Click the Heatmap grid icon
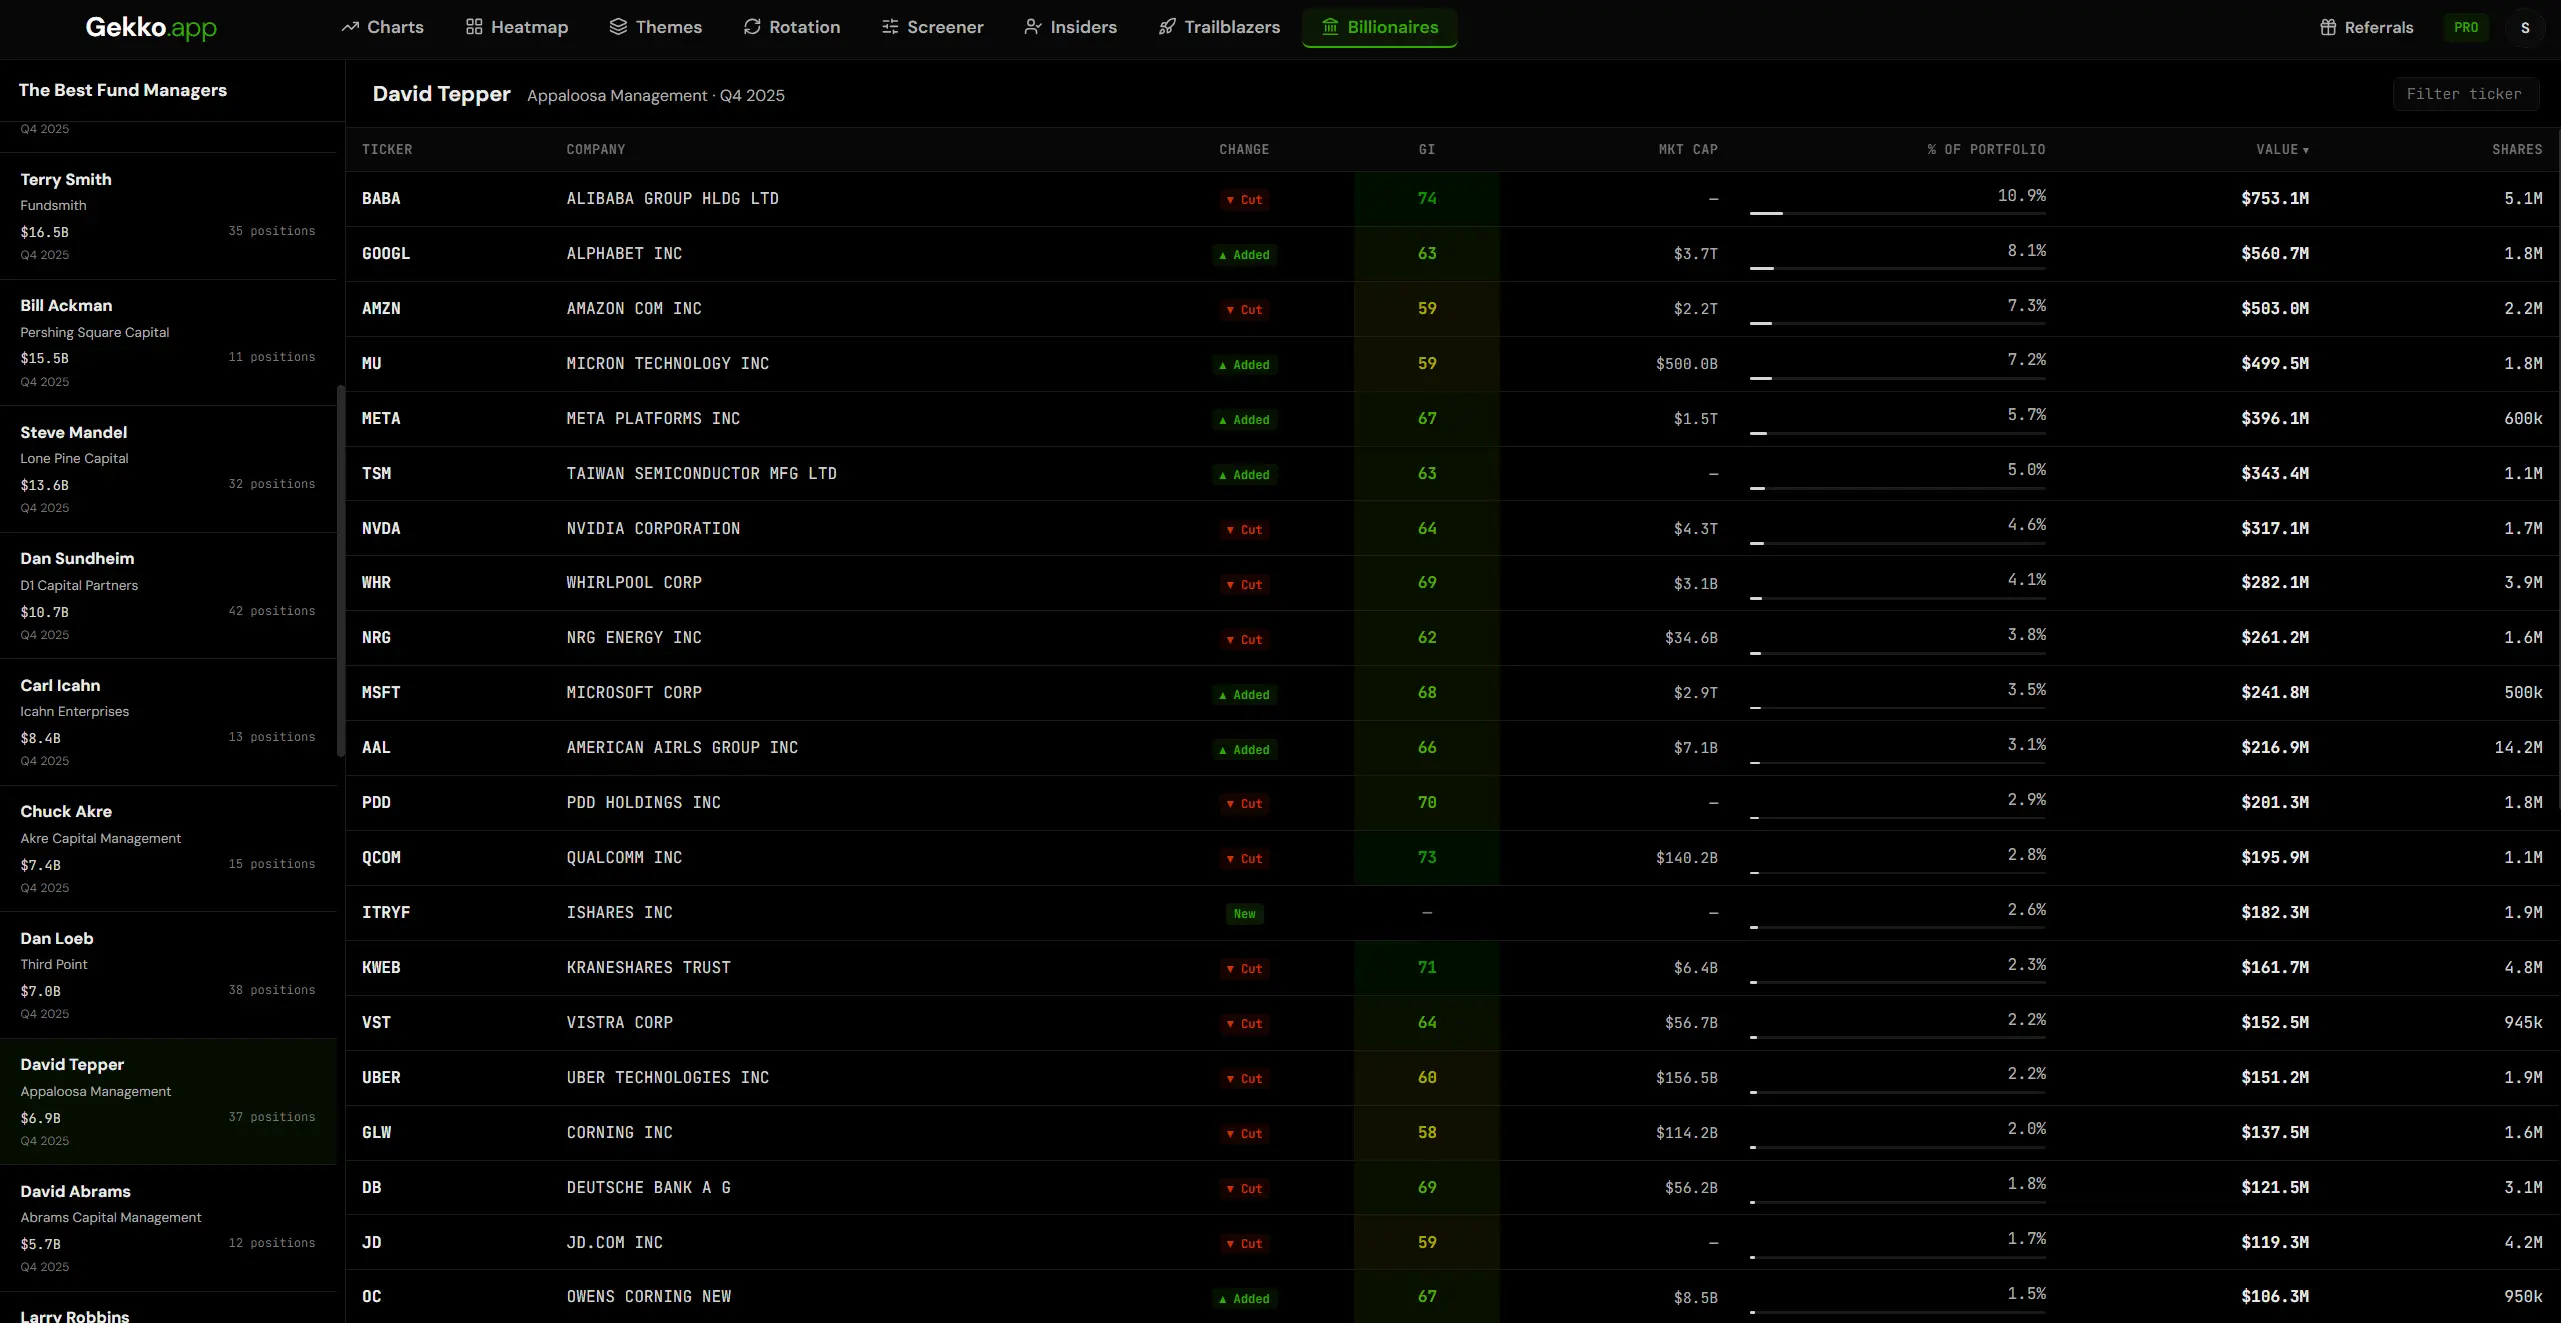This screenshot has width=2561, height=1323. 474,27
